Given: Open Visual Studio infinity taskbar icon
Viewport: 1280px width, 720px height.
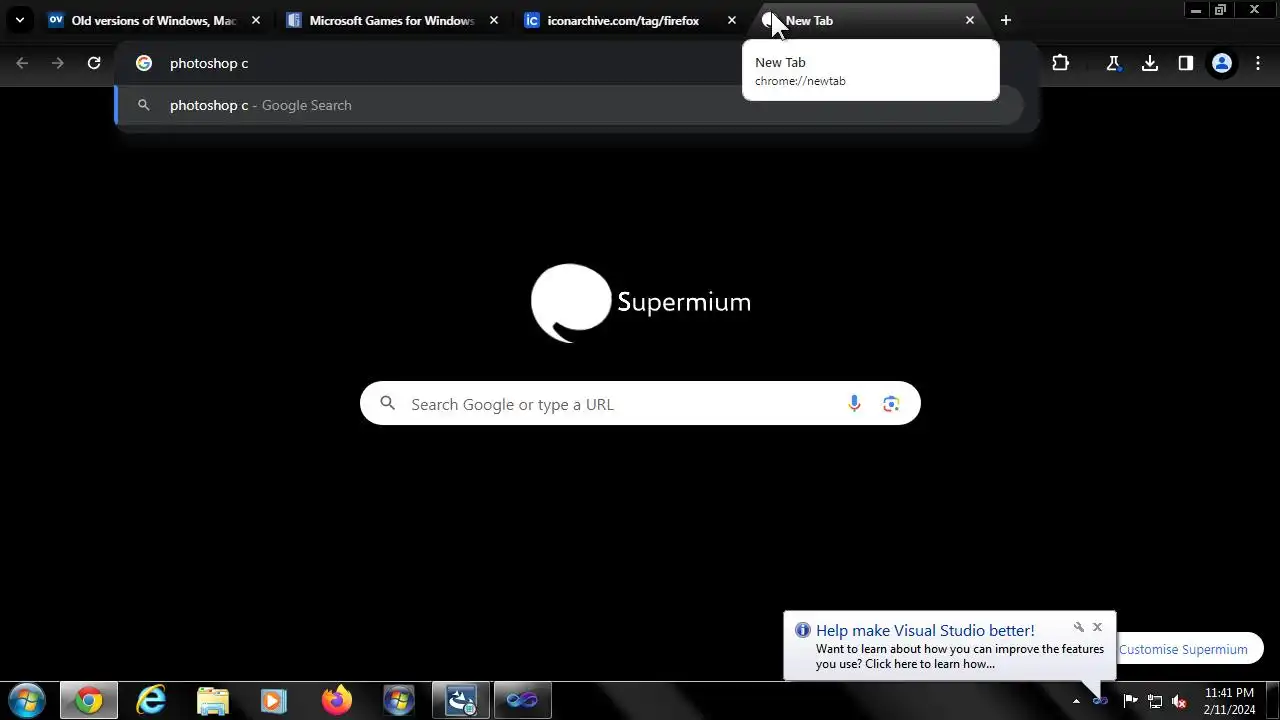Looking at the screenshot, I should [523, 701].
